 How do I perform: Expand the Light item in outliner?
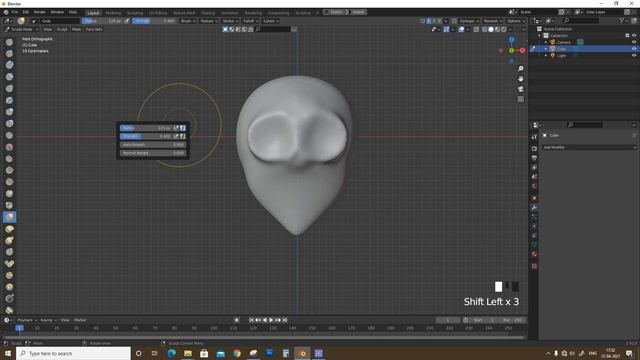tap(546, 56)
